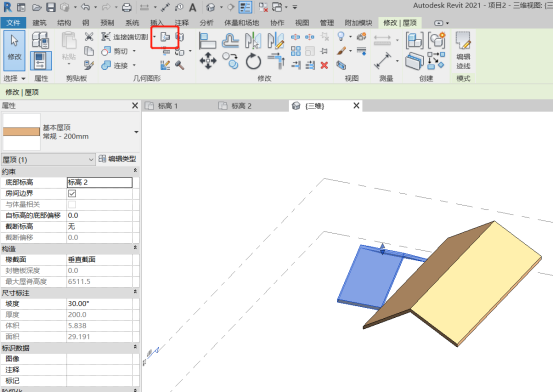Close the 属性 properties palette
553x392 pixels.
[135, 105]
